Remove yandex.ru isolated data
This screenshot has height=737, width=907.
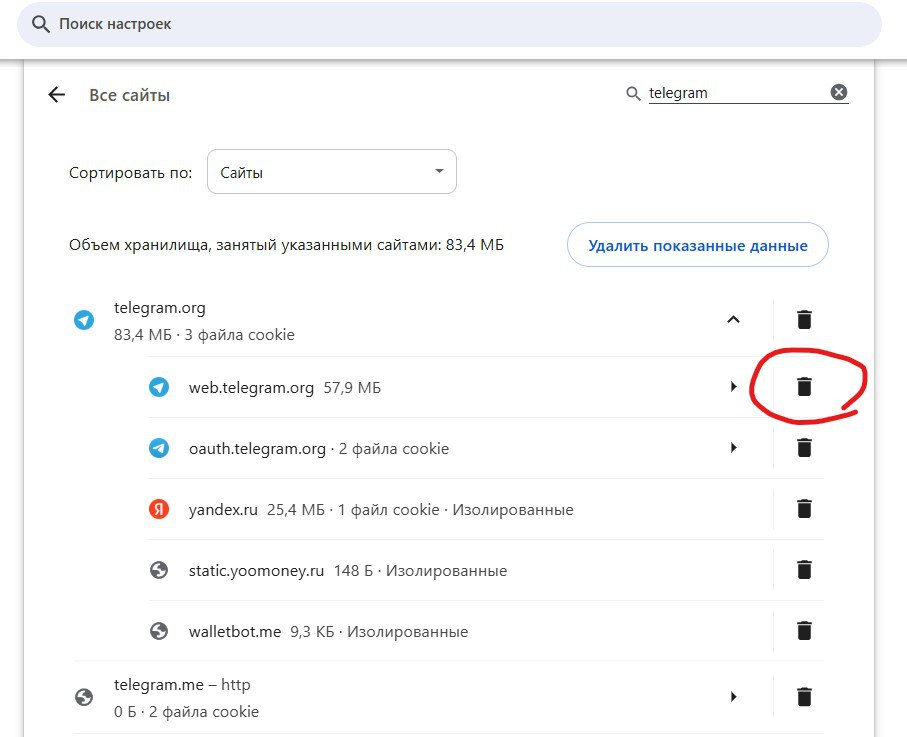coord(804,508)
